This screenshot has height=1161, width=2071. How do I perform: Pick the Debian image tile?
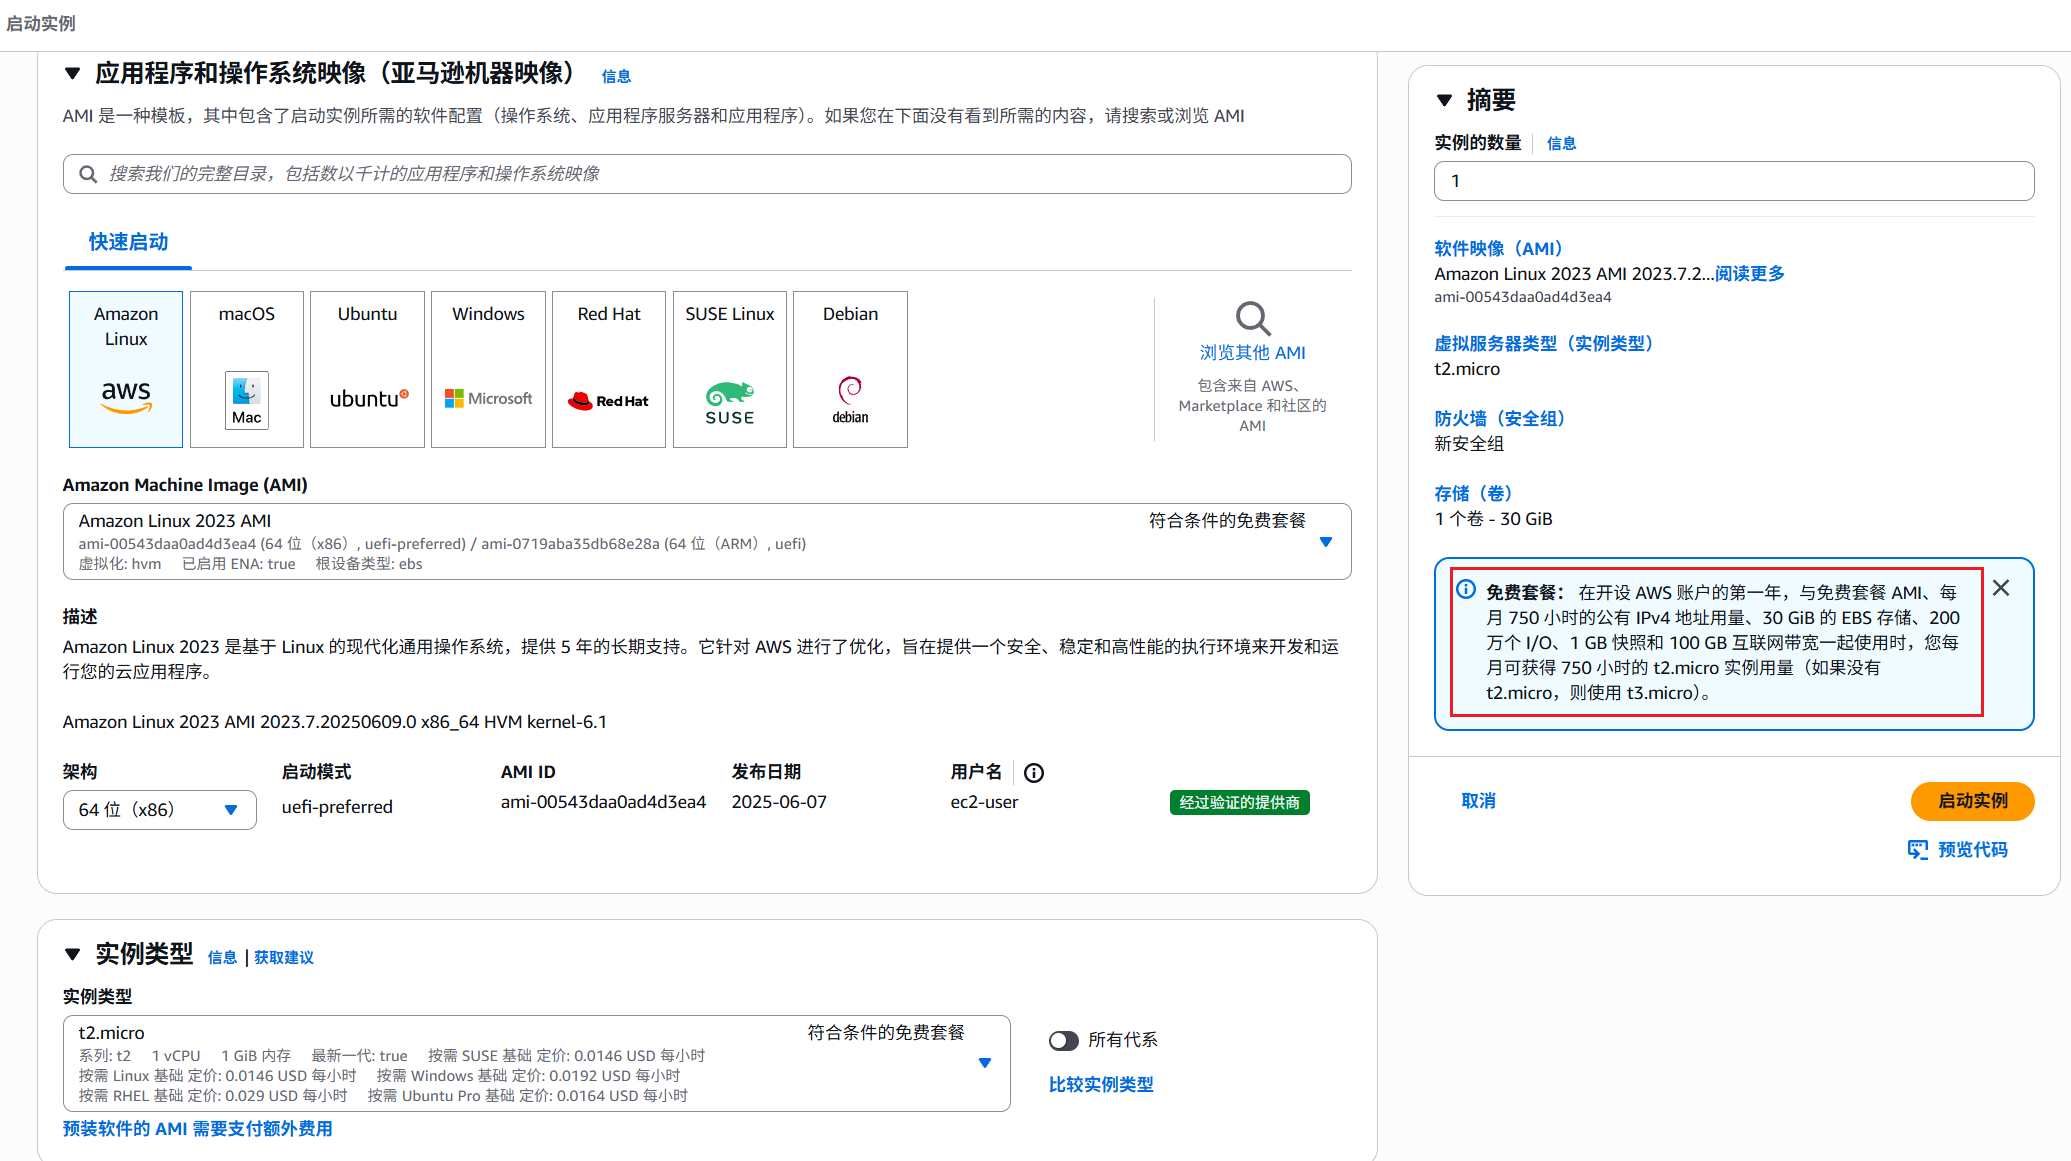pos(850,369)
